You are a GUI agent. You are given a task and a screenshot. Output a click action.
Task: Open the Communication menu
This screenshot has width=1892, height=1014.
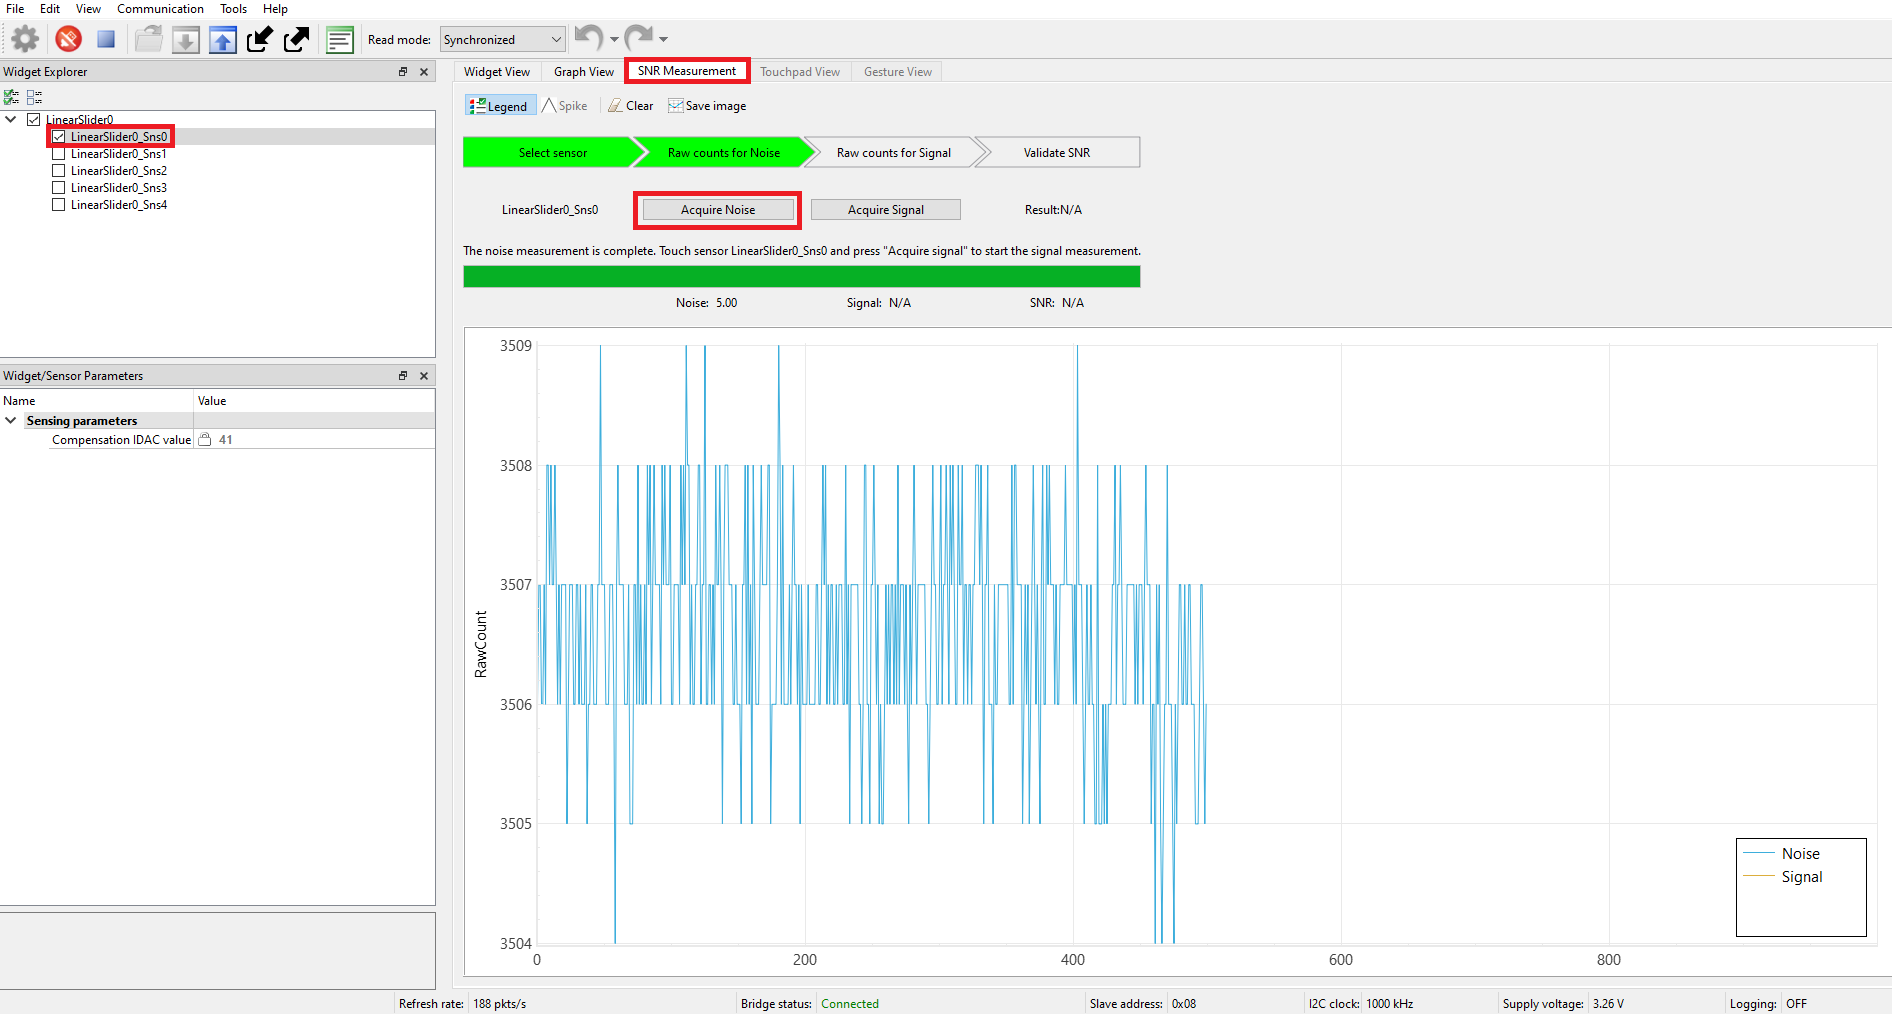point(160,9)
